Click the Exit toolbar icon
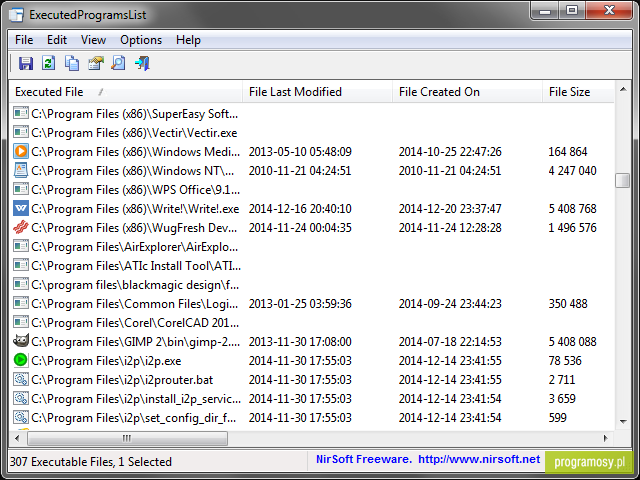The image size is (640, 480). [x=142, y=63]
